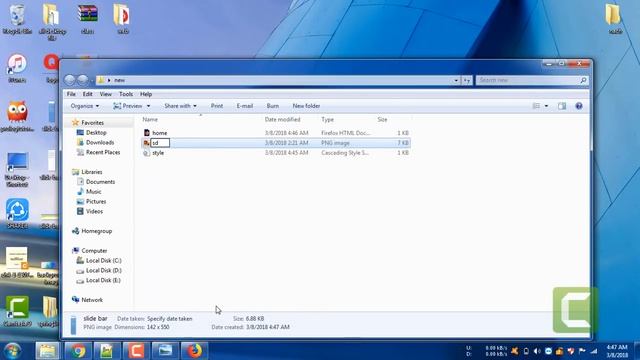
Task: Open Documents library
Action: point(100,182)
